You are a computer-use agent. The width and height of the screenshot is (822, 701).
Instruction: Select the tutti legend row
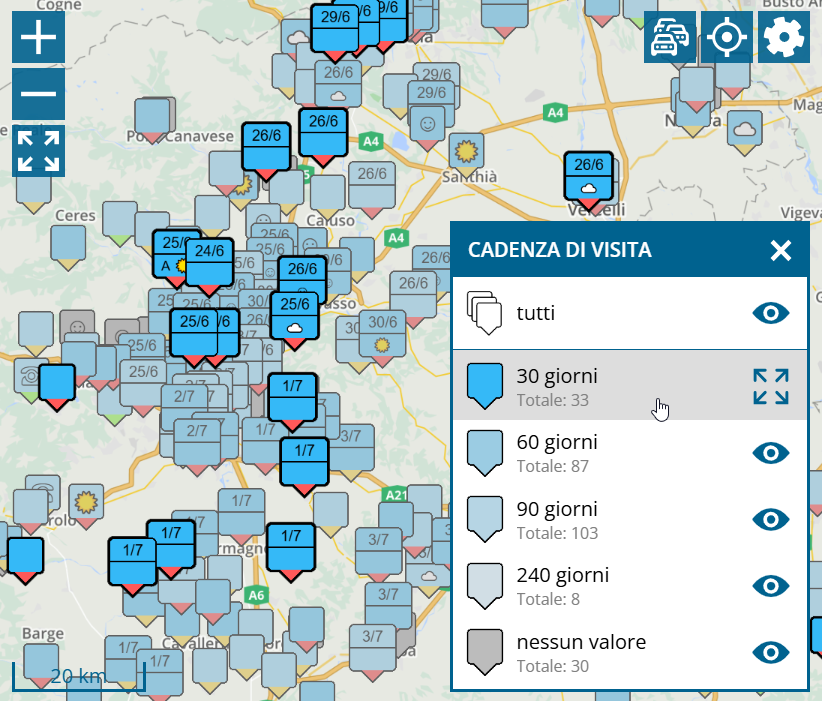pos(630,313)
